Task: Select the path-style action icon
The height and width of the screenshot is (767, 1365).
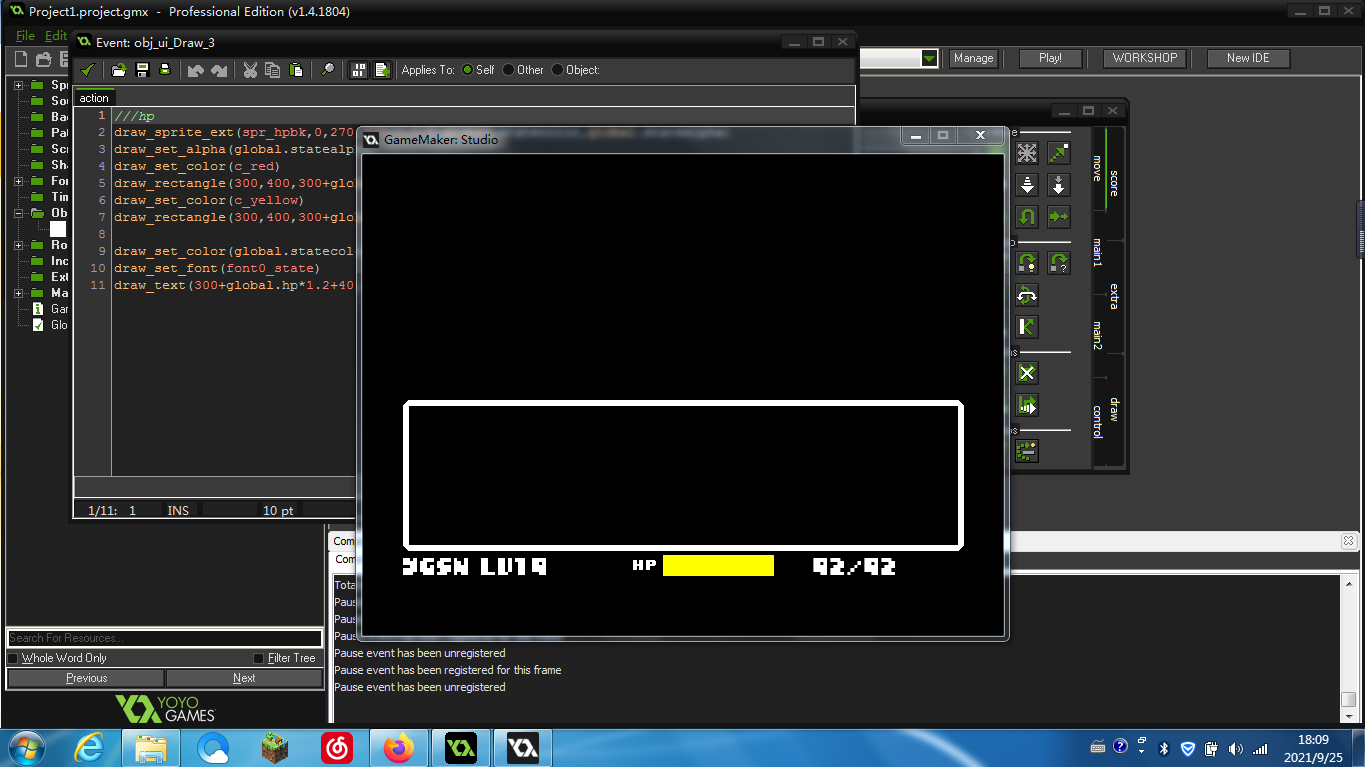Action: click(1027, 405)
